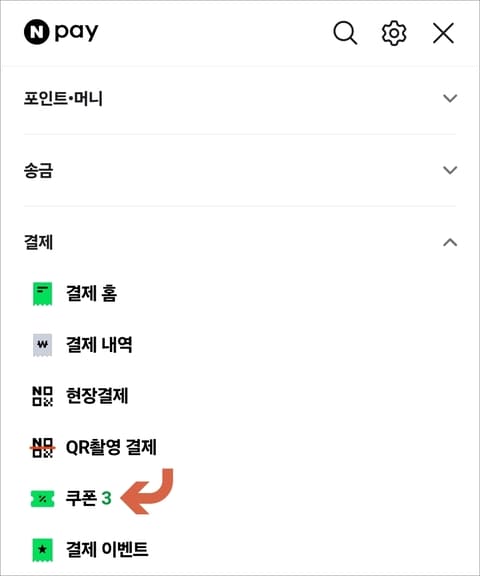Open settings gear icon
The image size is (480, 576).
pyautogui.click(x=394, y=33)
